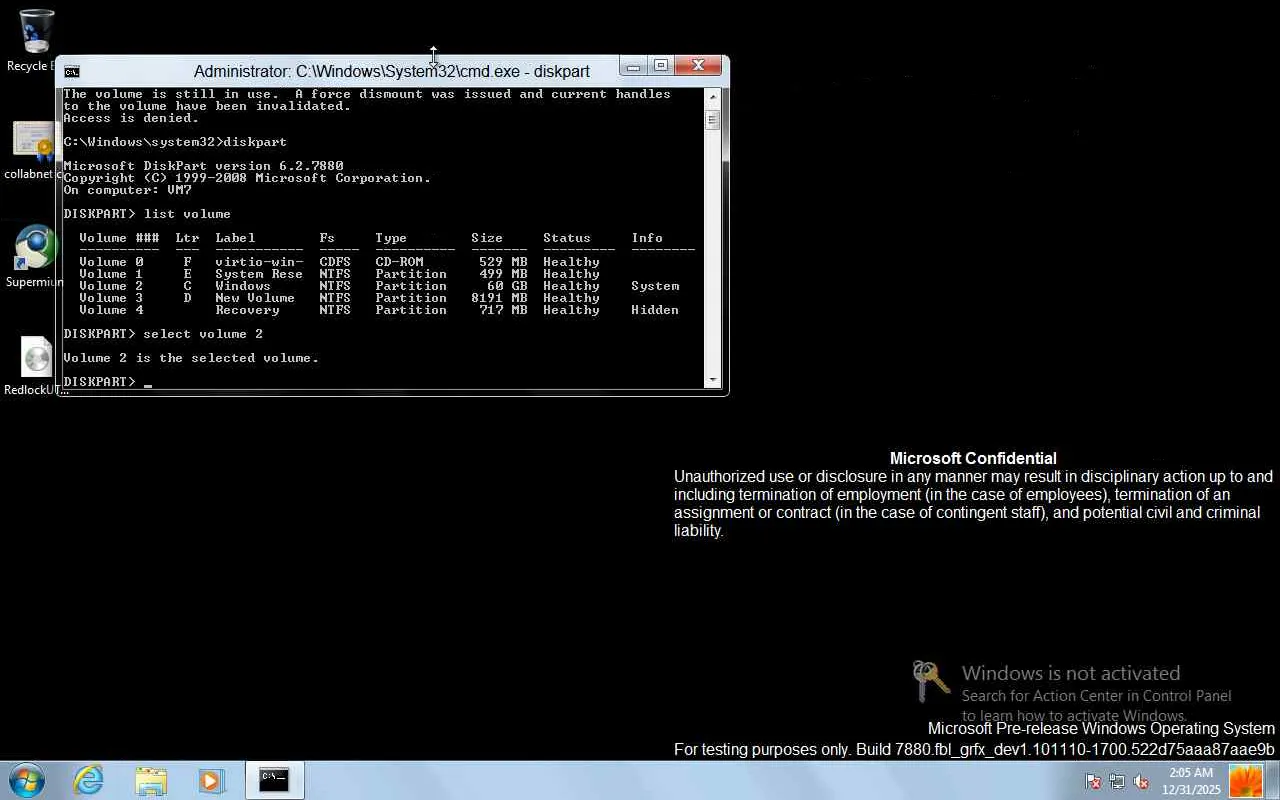Click the console vertical scrollbar thumb
Viewport: 1280px width, 800px height.
point(713,120)
